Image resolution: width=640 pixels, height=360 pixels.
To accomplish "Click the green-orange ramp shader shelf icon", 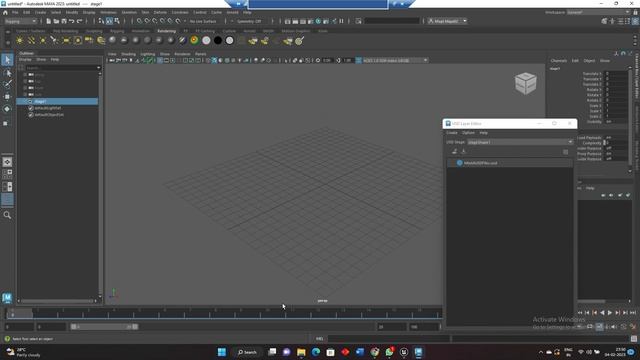I will [195, 40].
